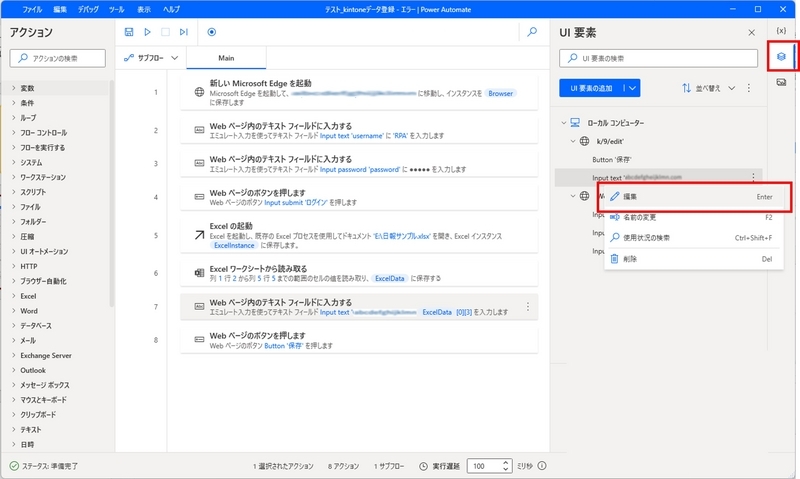Open more options for action 7
Screen dimensions: 800x479
[528, 307]
